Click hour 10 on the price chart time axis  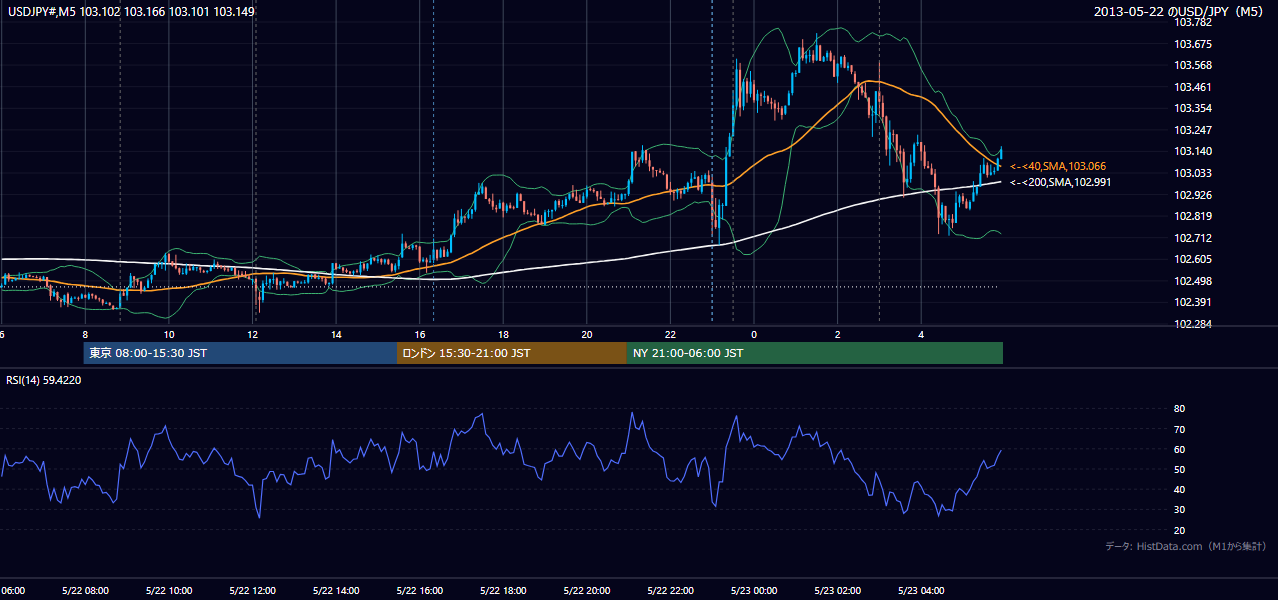[x=169, y=334]
